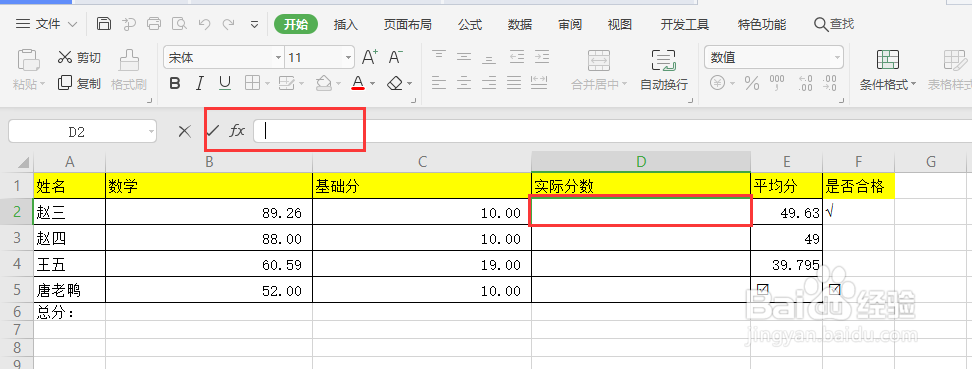Click the Copy (复制) button
Screen dimensions: 972x369
click(79, 83)
